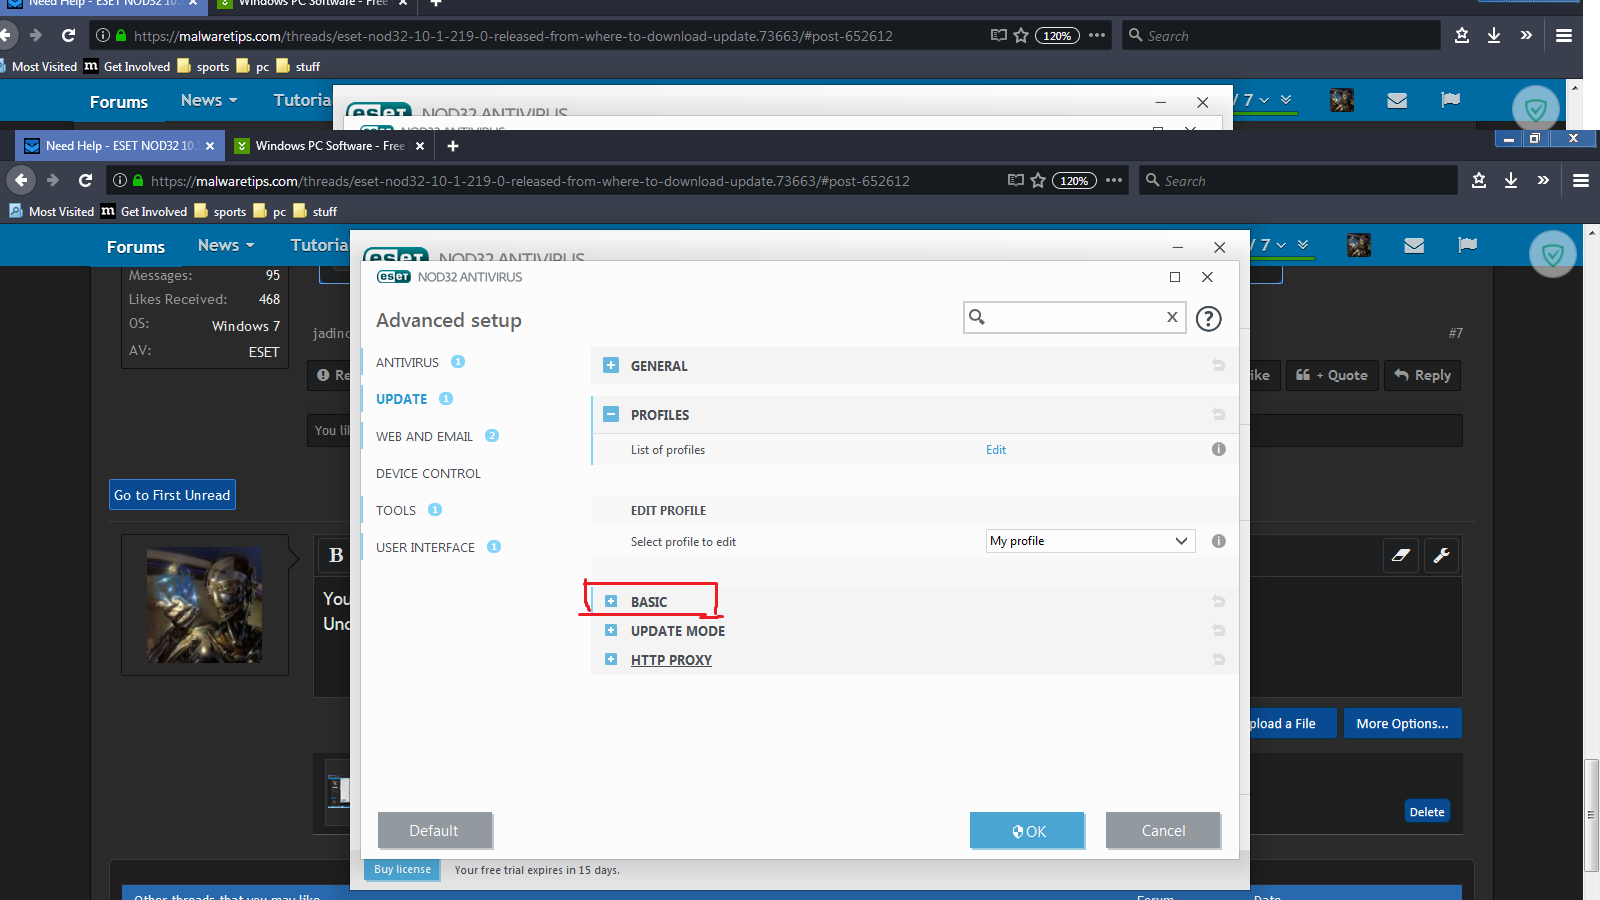Click the Buy license button
This screenshot has height=900, width=1600.
click(402, 870)
